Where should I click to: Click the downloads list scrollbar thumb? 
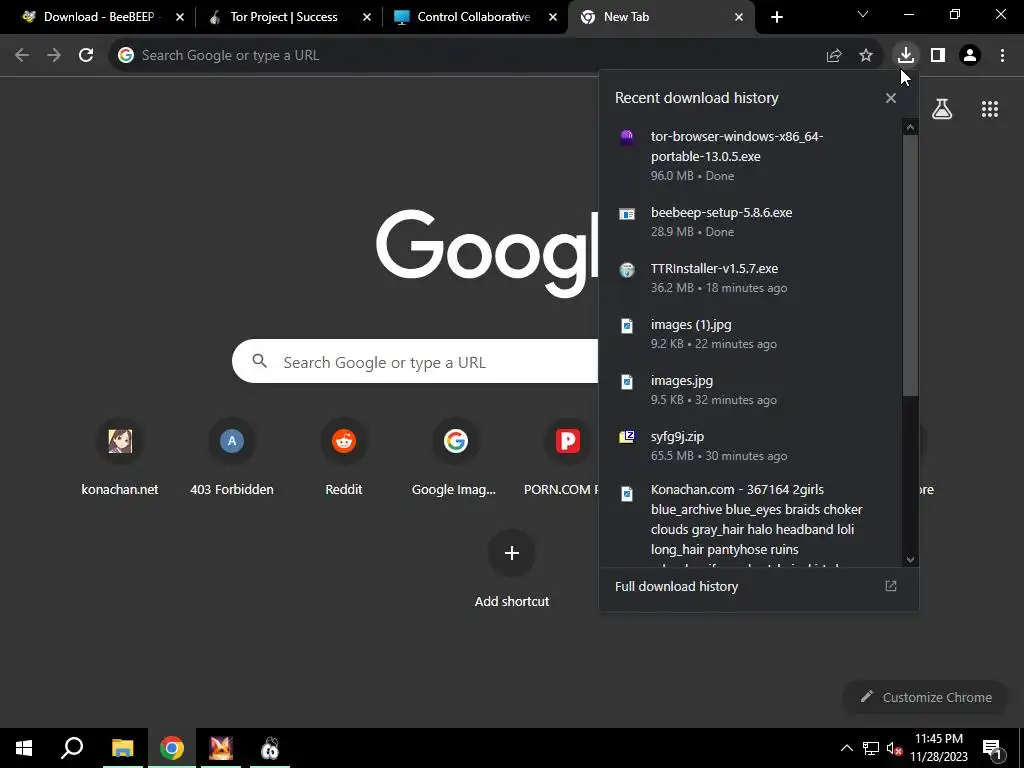pos(910,265)
